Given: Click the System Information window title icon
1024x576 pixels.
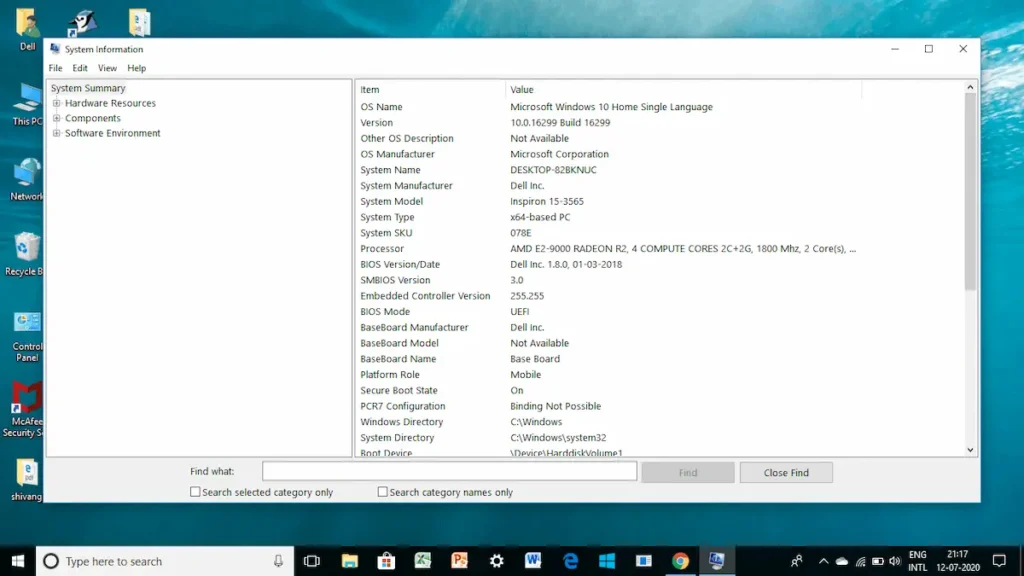Looking at the screenshot, I should (55, 49).
